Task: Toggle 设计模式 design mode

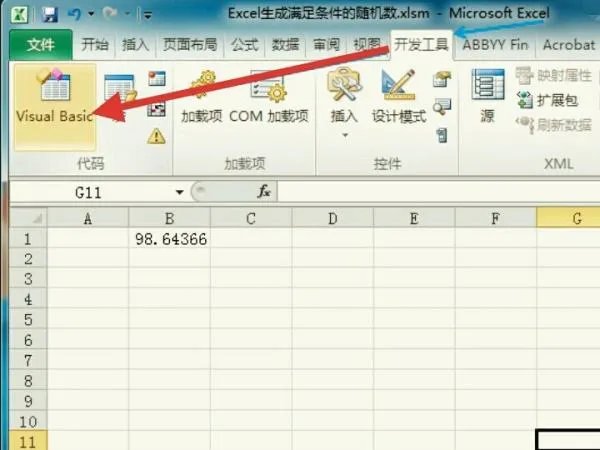Action: coord(398,100)
